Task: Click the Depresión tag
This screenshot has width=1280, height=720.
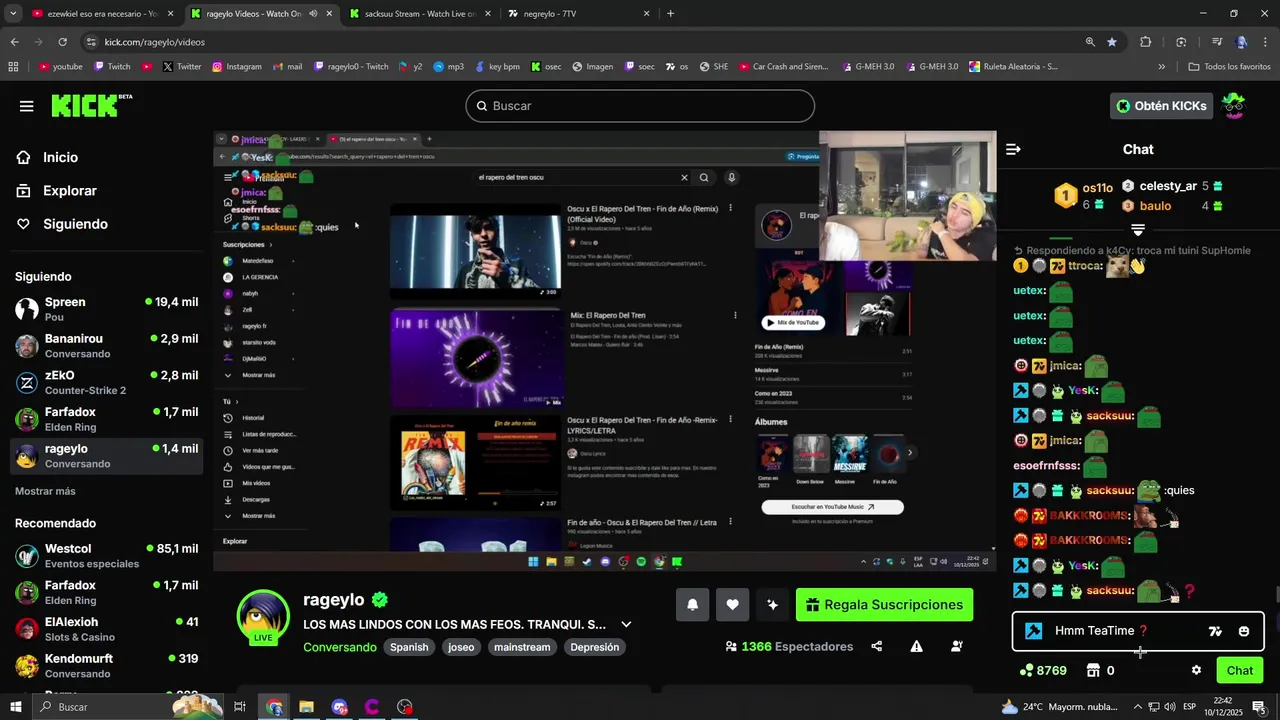Action: [595, 647]
